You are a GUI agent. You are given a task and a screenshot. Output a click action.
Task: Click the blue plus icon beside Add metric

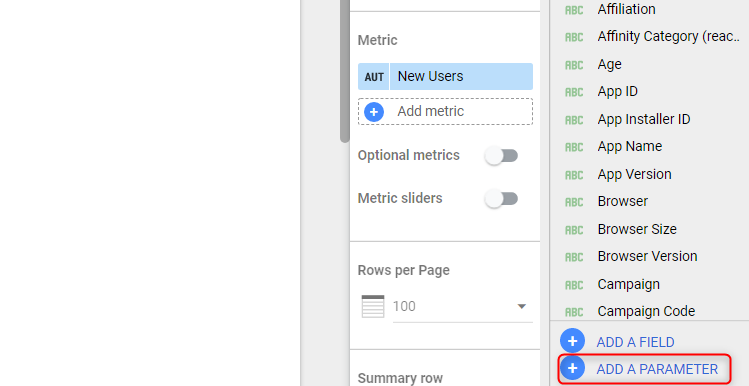(374, 112)
